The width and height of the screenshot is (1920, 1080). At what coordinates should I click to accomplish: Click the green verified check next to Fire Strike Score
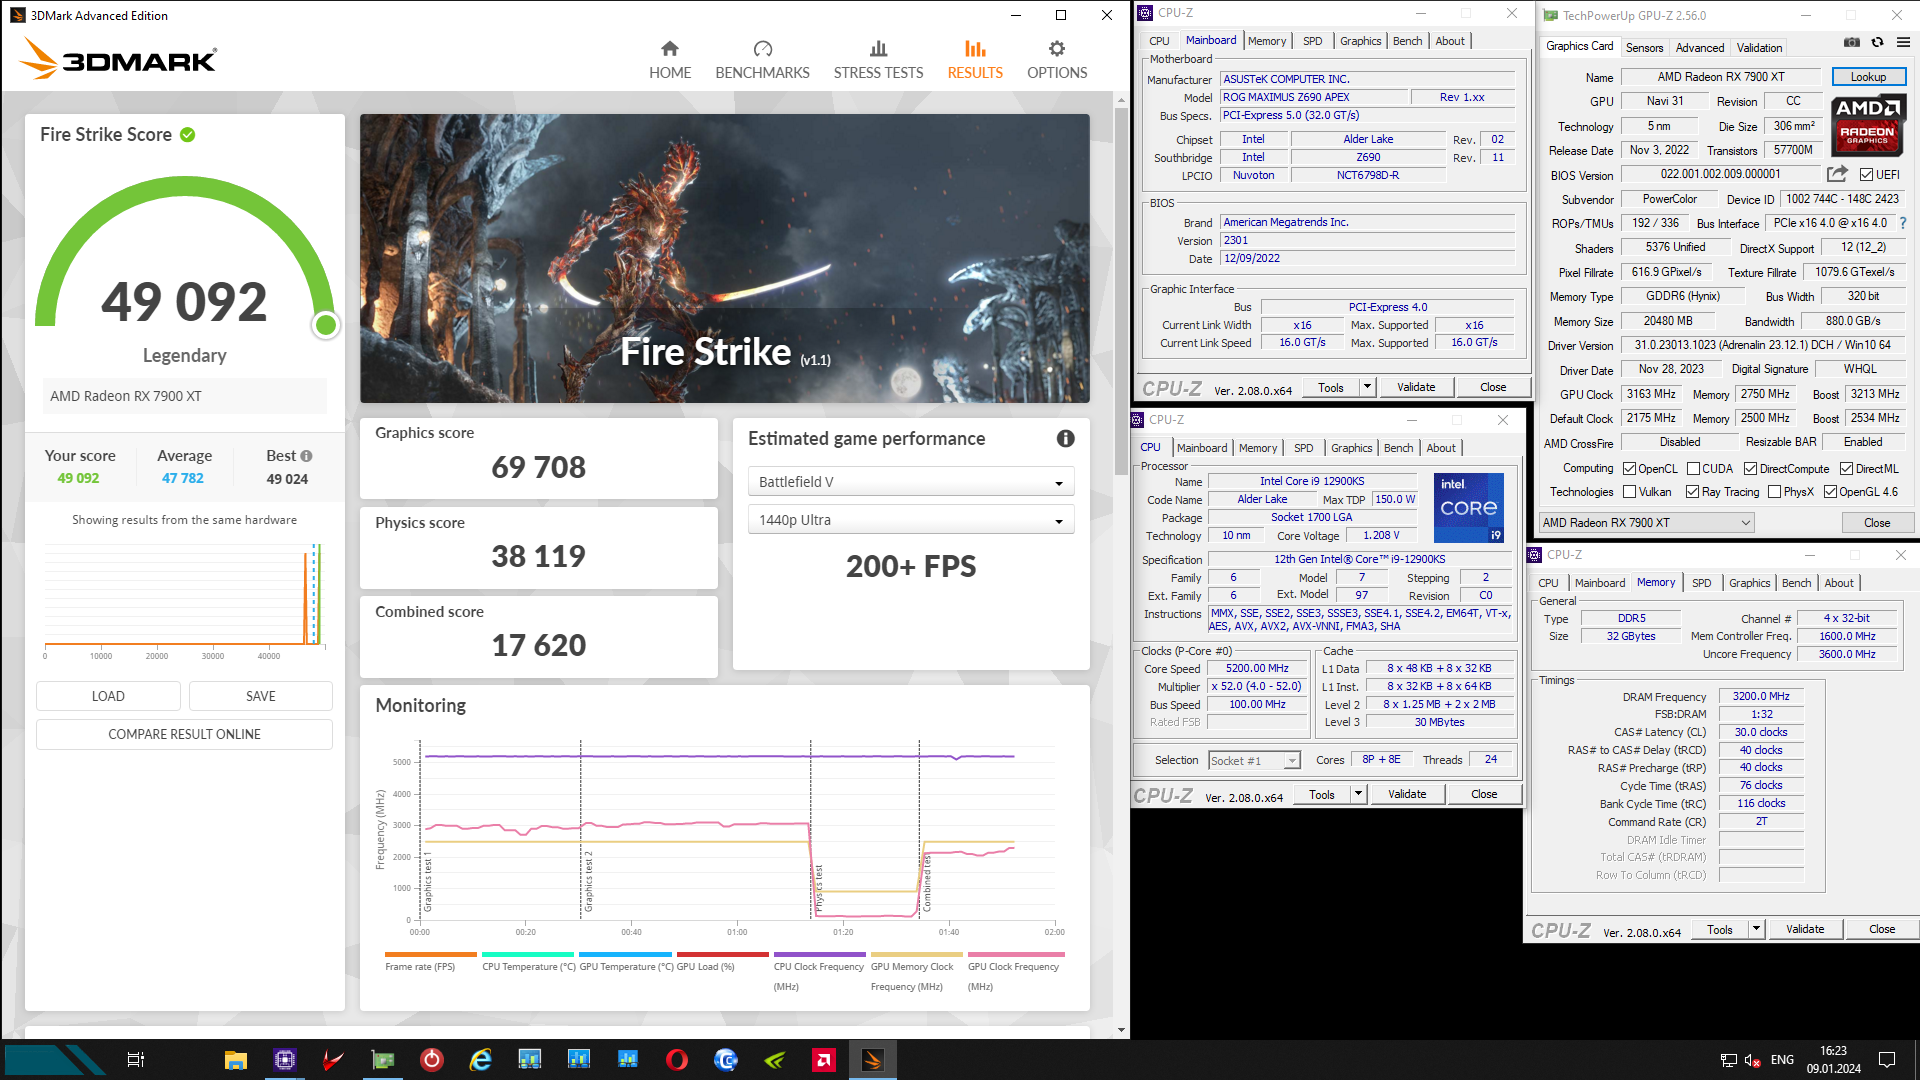(x=188, y=134)
